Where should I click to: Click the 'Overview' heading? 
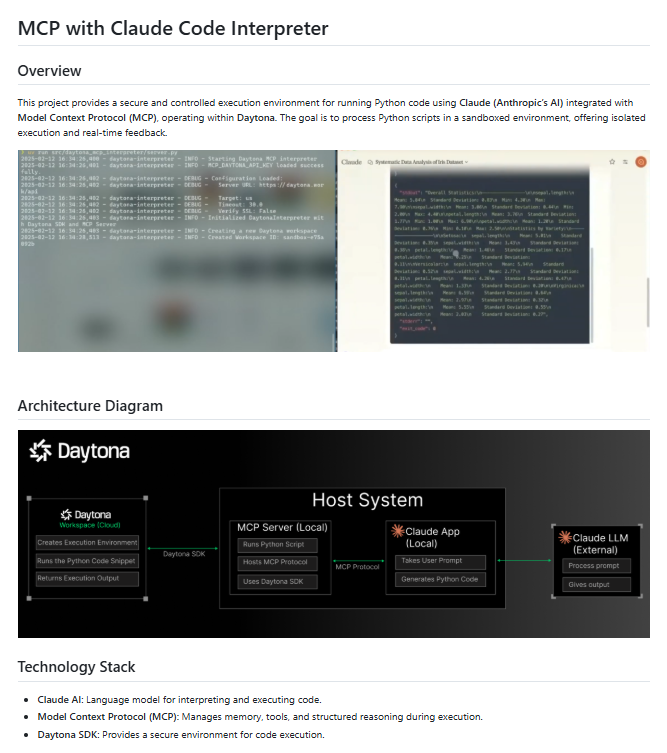pyautogui.click(x=49, y=71)
